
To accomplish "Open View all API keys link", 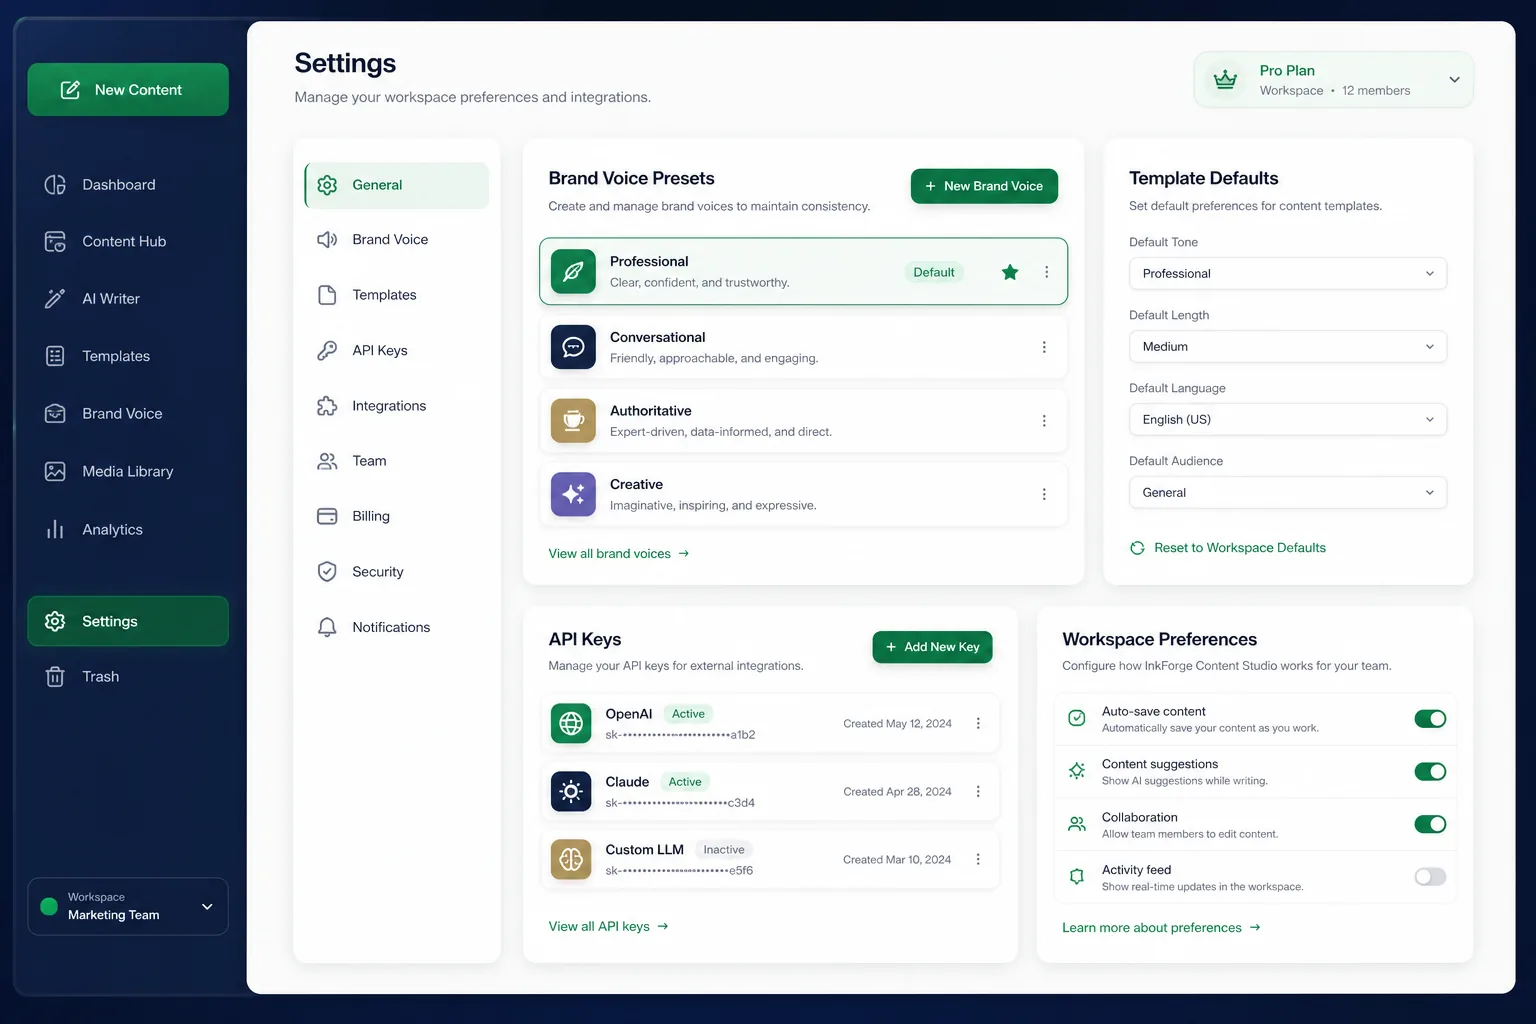I will click(x=608, y=927).
